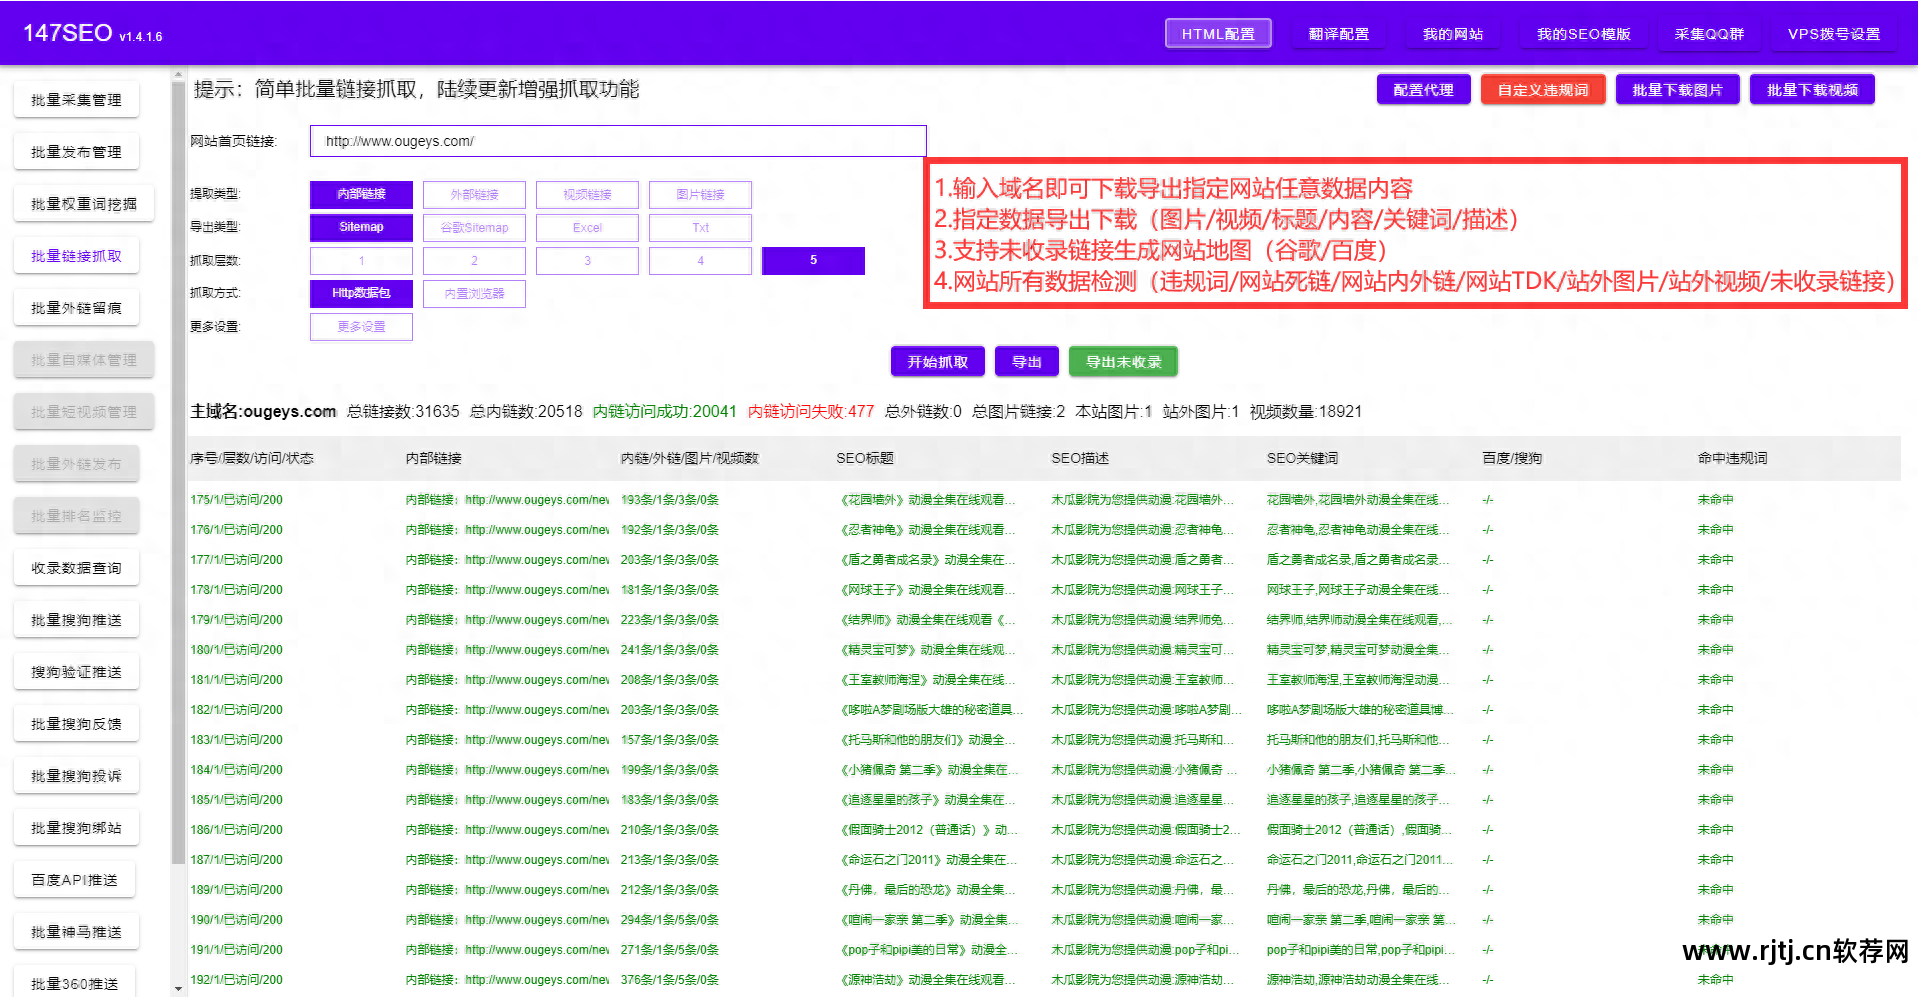Select 批量链接抓取 in the left sidebar
The width and height of the screenshot is (1918, 997).
point(76,255)
